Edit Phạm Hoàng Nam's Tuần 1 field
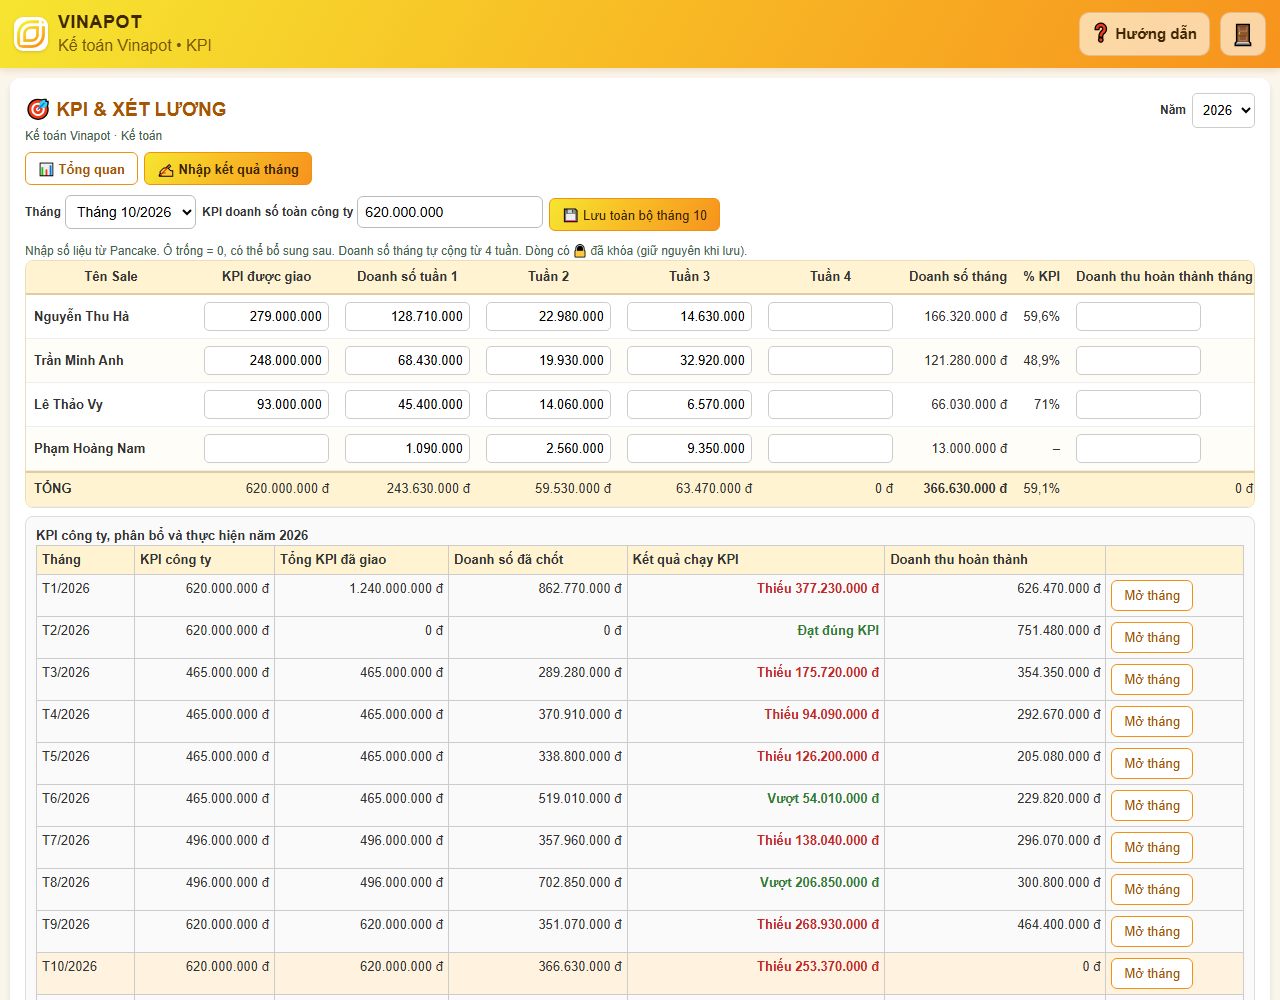Viewport: 1280px width, 1000px height. click(407, 448)
